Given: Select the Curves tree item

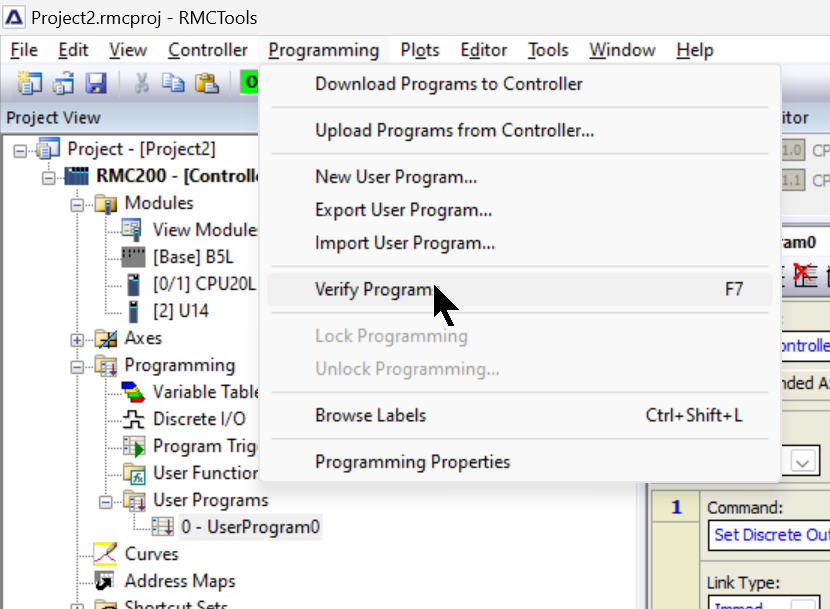Looking at the screenshot, I should (151, 554).
